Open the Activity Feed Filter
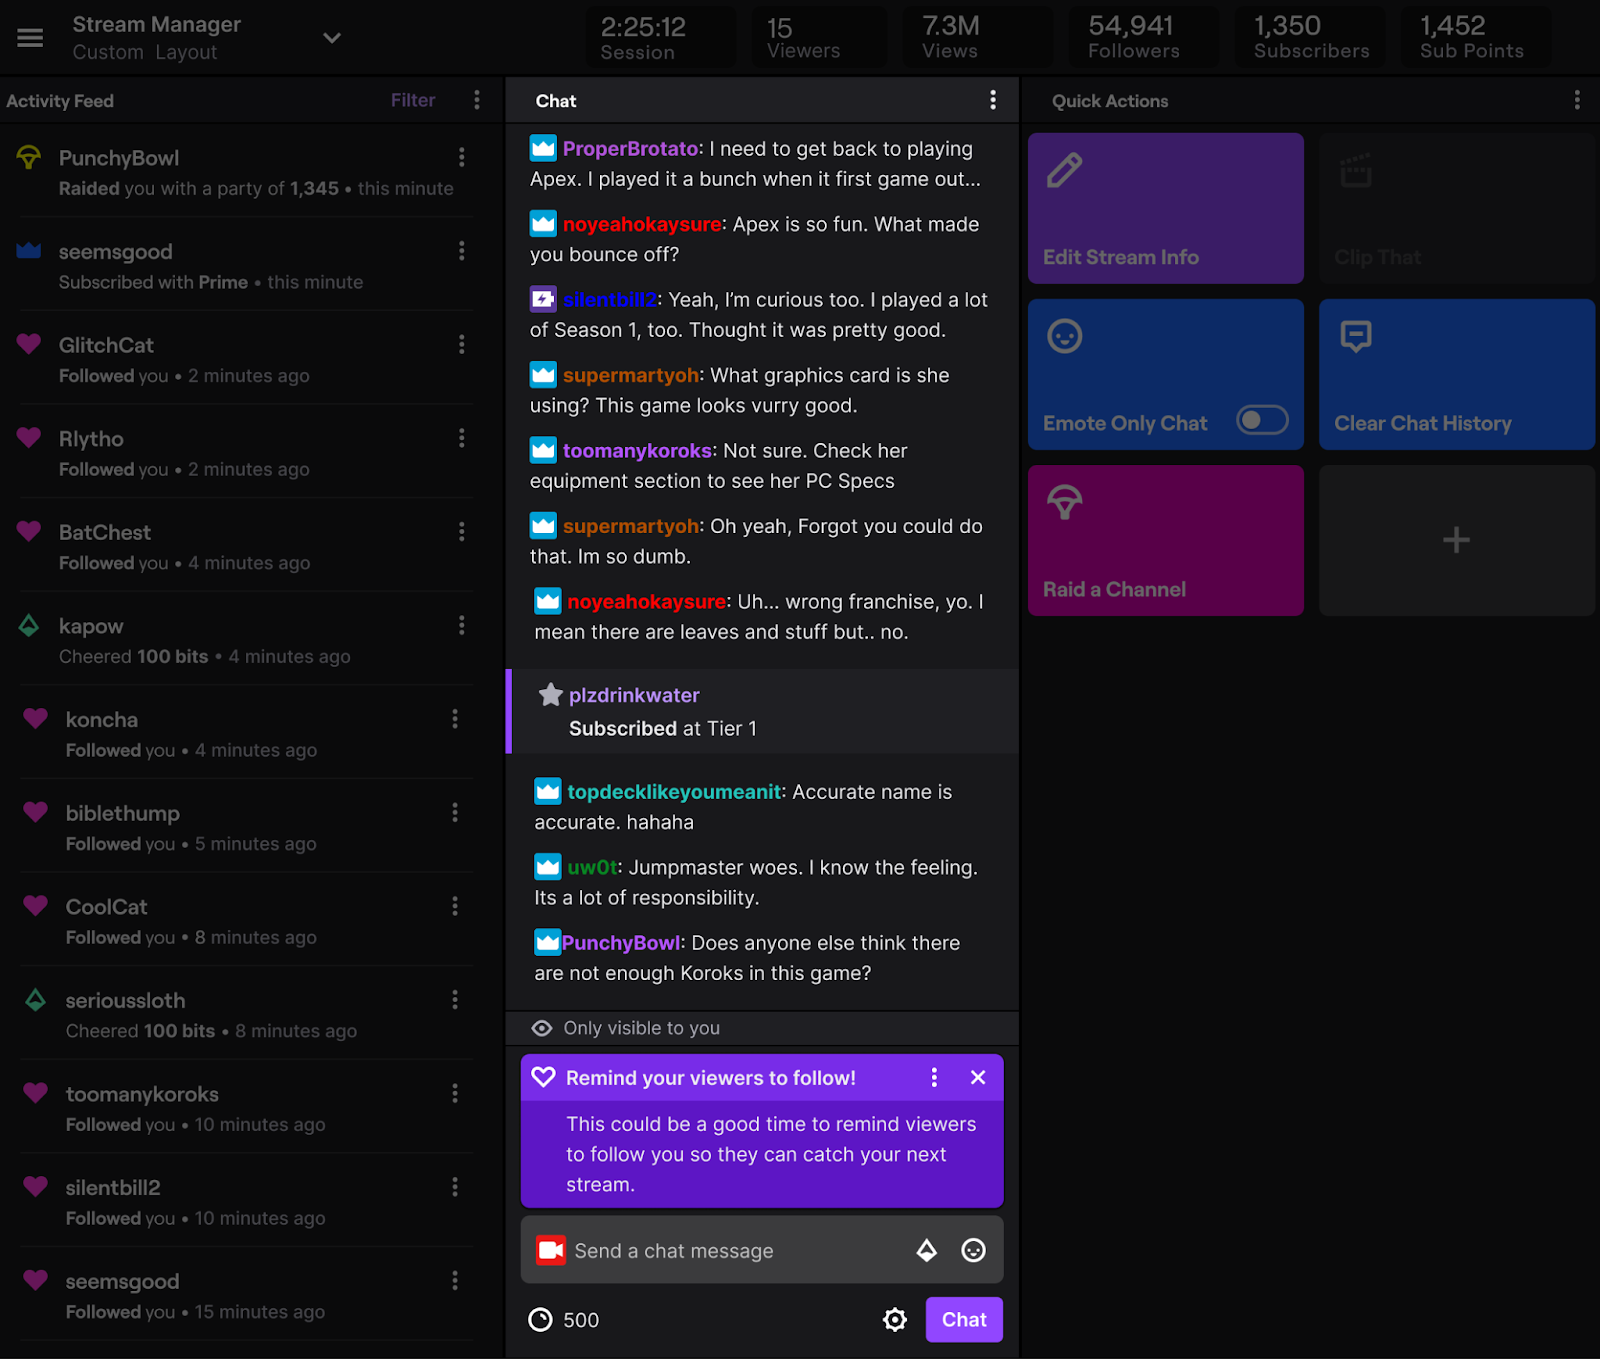The image size is (1600, 1359). 413,100
